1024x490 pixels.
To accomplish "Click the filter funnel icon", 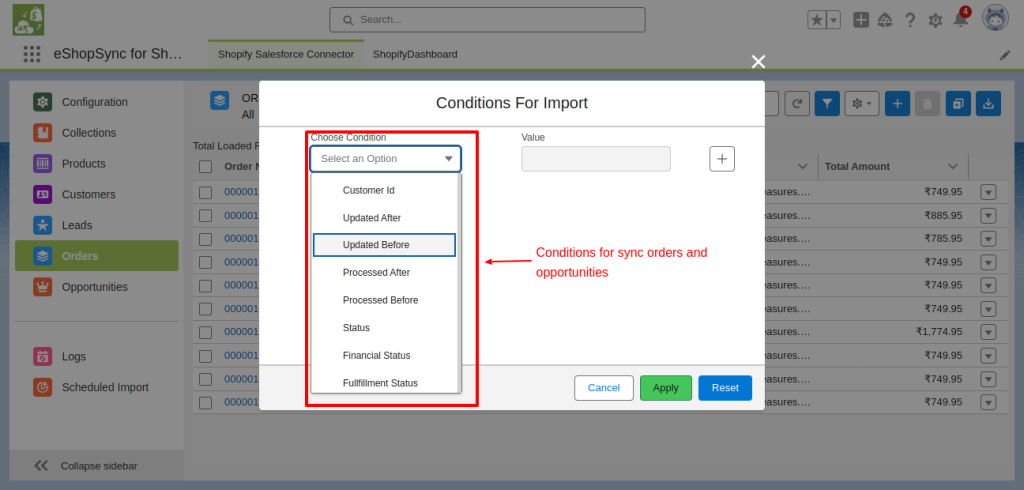I will tap(827, 103).
